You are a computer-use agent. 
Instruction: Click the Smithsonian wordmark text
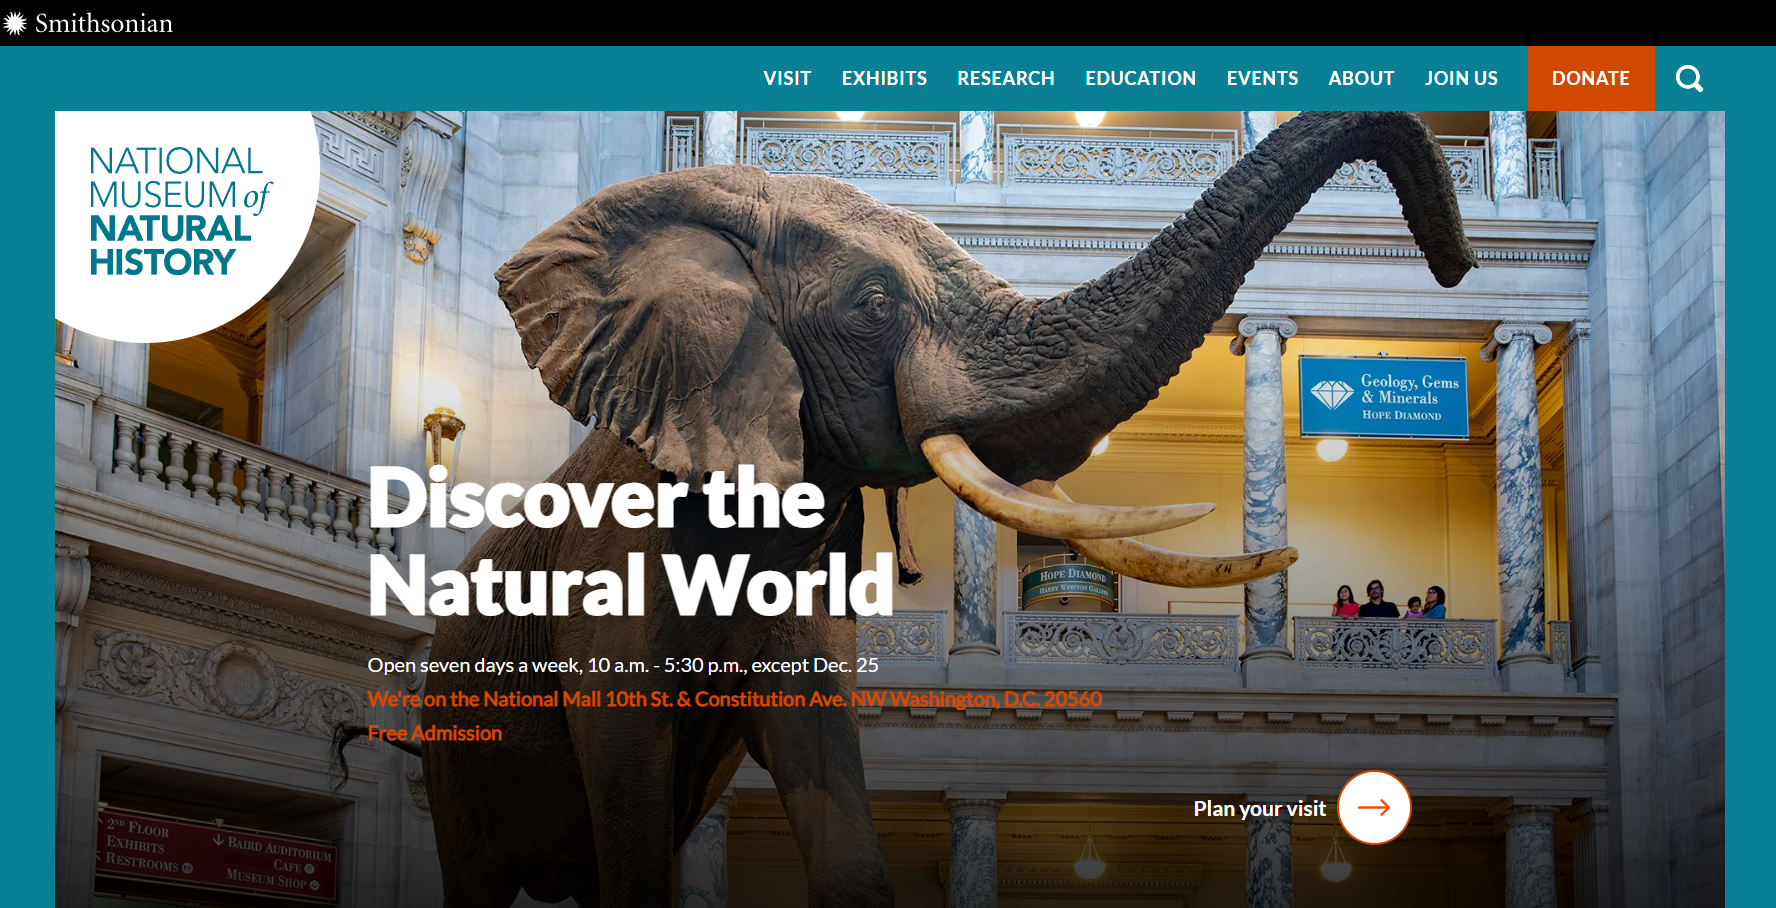point(104,23)
